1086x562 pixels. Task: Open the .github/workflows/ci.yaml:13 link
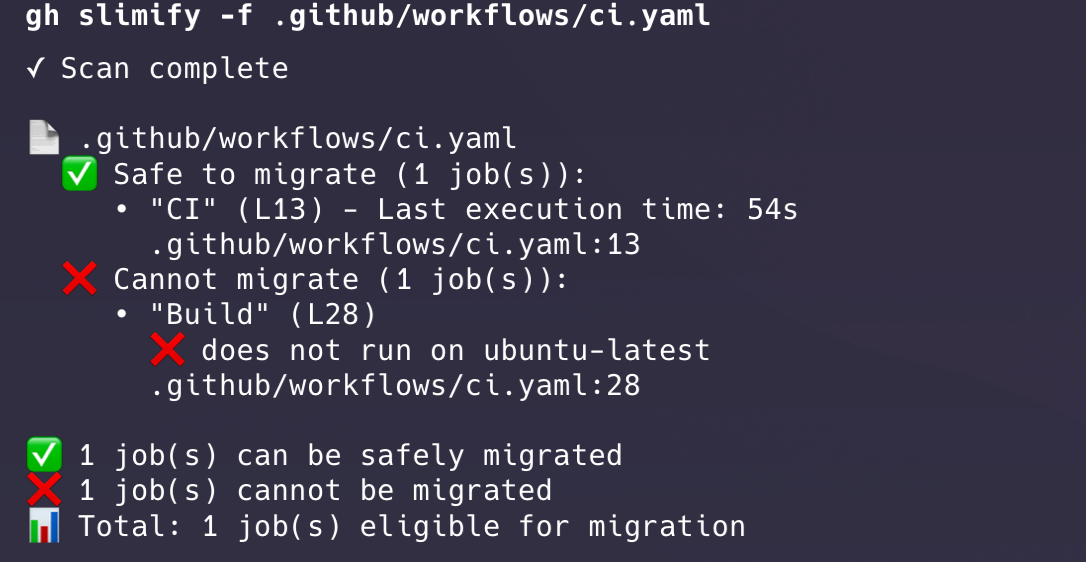click(395, 244)
